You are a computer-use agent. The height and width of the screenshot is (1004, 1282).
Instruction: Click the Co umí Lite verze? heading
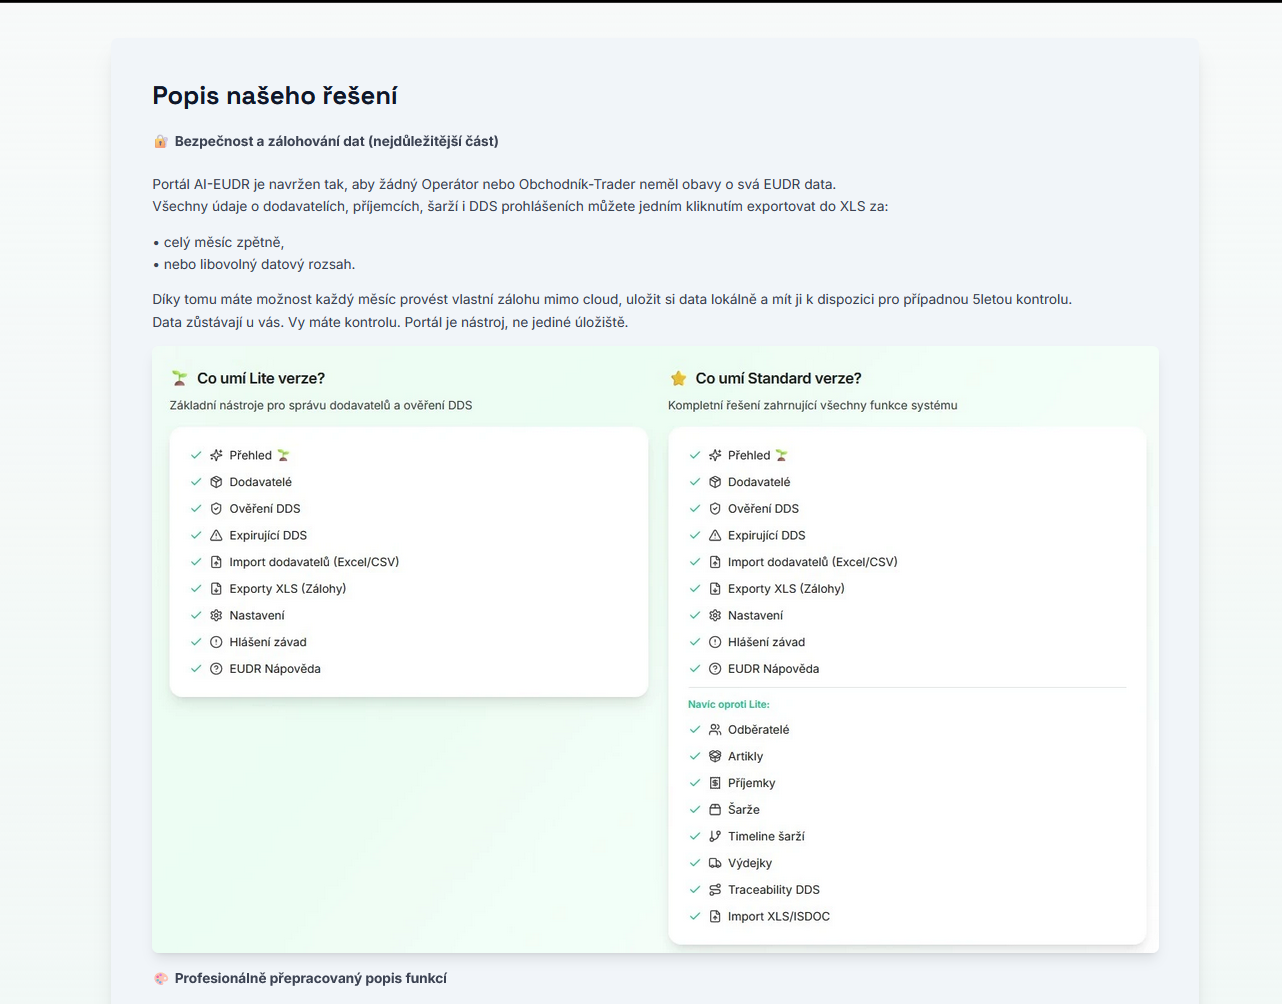pos(260,378)
